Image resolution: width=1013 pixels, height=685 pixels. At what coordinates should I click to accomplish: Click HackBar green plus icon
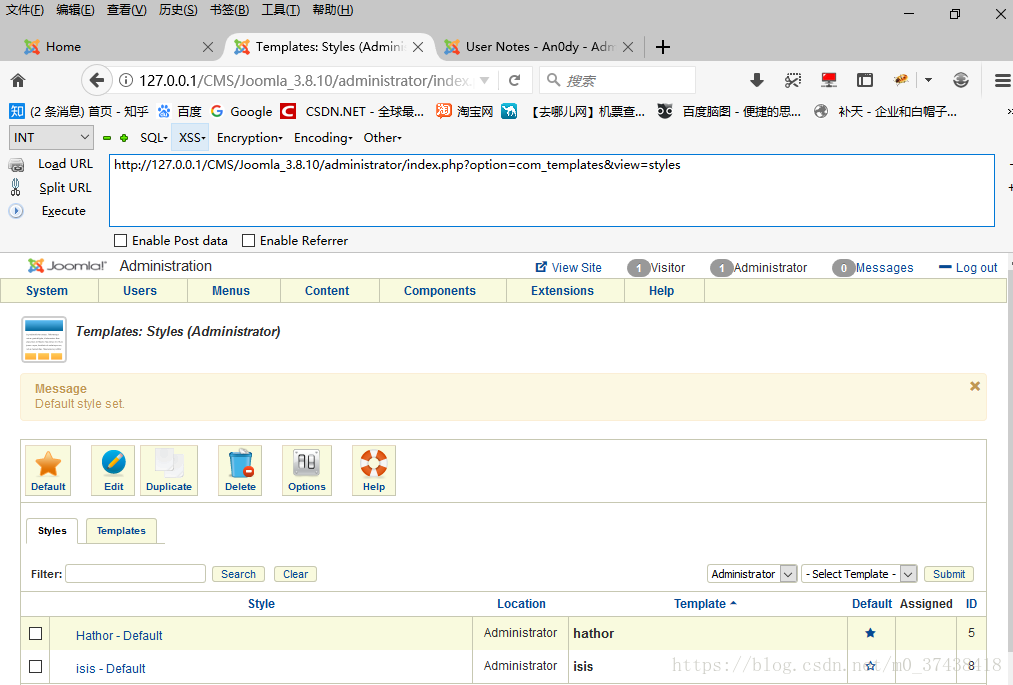tap(124, 138)
